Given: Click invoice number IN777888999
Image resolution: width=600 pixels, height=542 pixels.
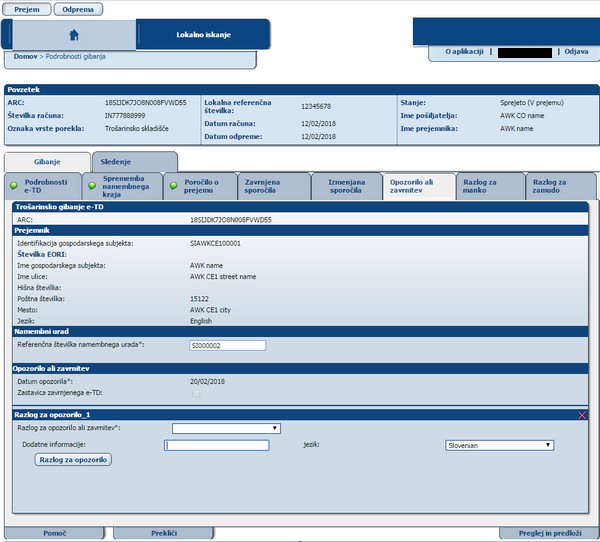Looking at the screenshot, I should [125, 116].
